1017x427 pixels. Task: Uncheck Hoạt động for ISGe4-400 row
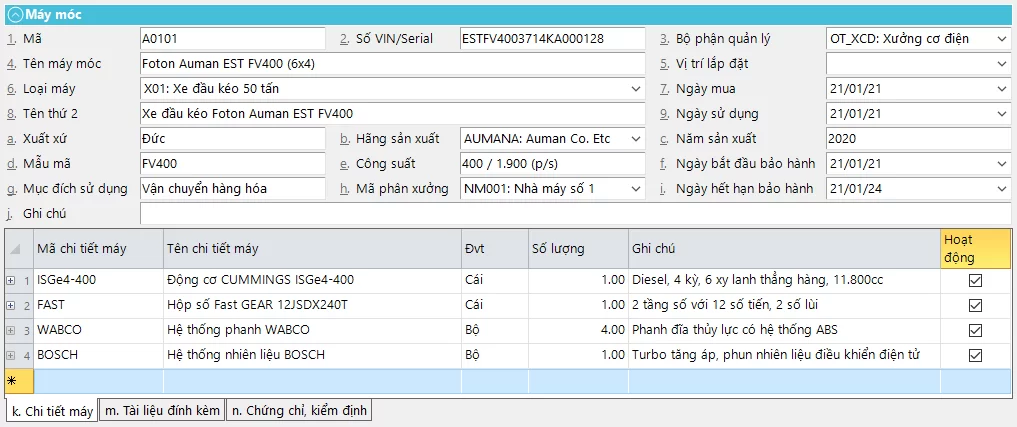(x=975, y=281)
